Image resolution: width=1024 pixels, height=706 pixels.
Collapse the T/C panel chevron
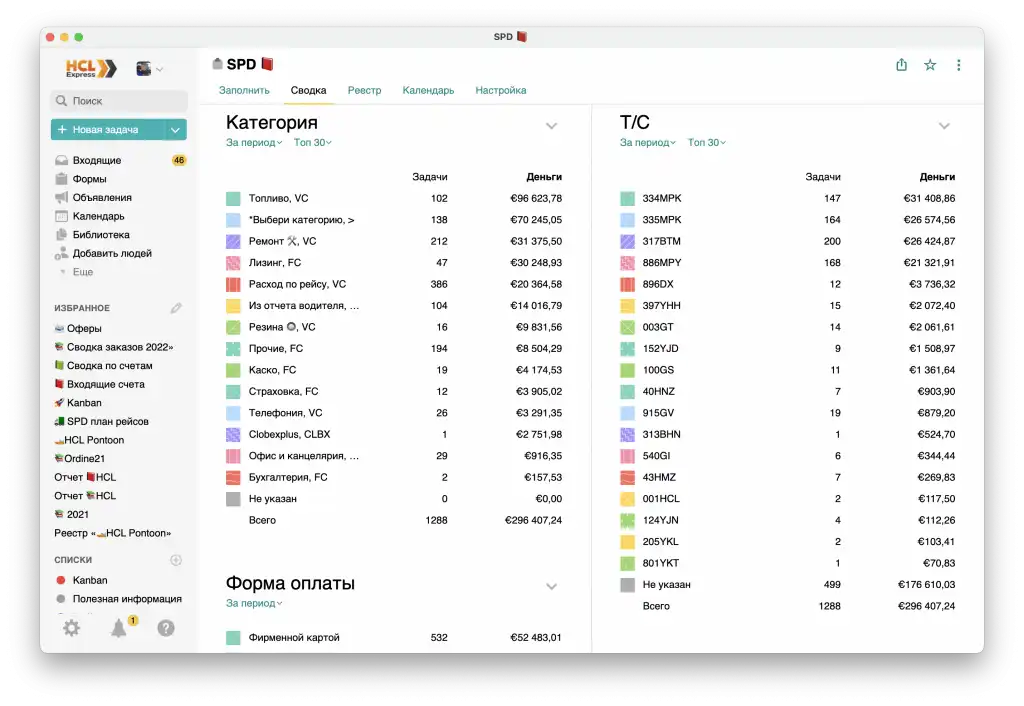click(944, 125)
